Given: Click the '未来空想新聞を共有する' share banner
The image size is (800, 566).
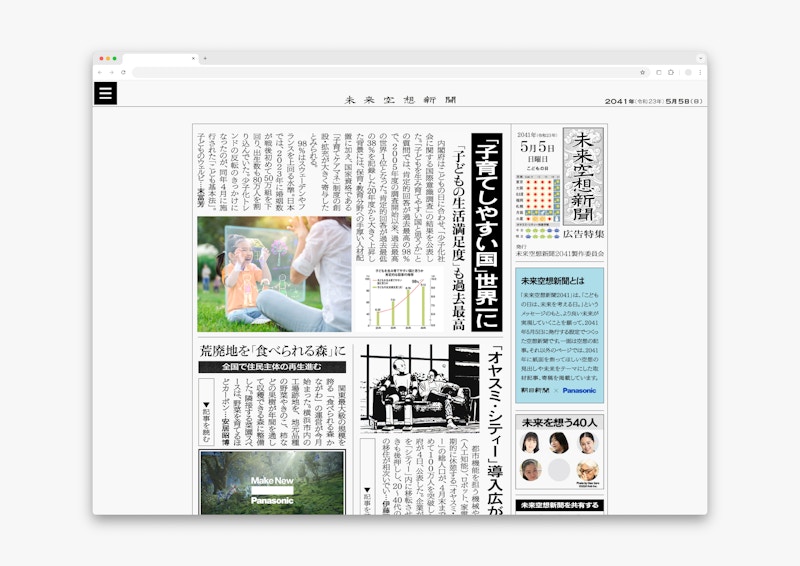Looking at the screenshot, I should [559, 506].
